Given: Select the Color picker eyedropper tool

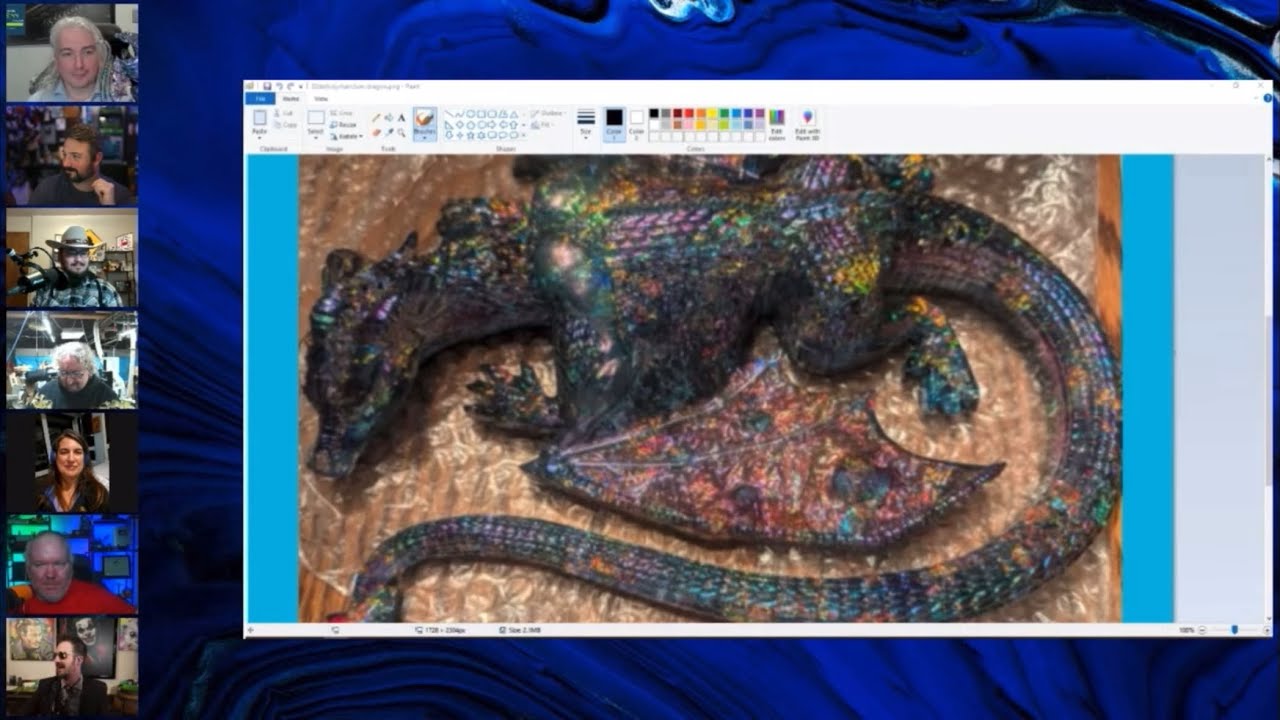Looking at the screenshot, I should 389,132.
